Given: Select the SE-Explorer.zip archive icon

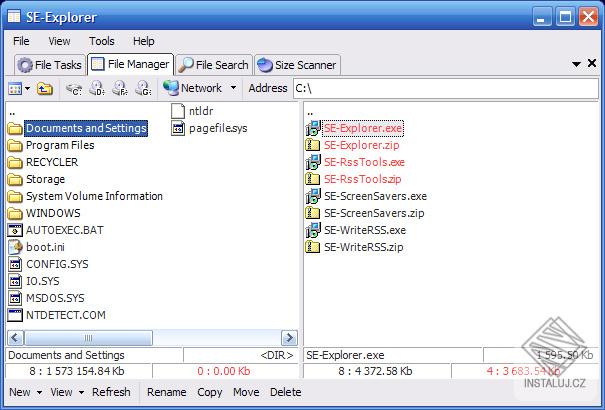Looking at the screenshot, I should click(313, 145).
